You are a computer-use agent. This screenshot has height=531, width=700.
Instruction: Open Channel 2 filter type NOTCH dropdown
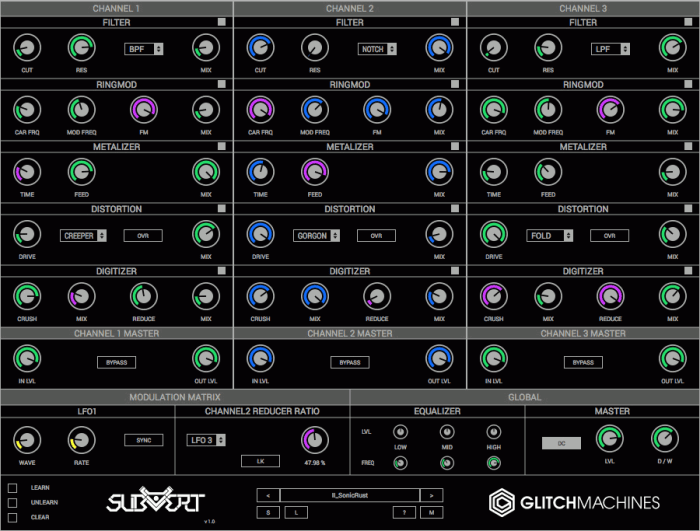pos(377,49)
